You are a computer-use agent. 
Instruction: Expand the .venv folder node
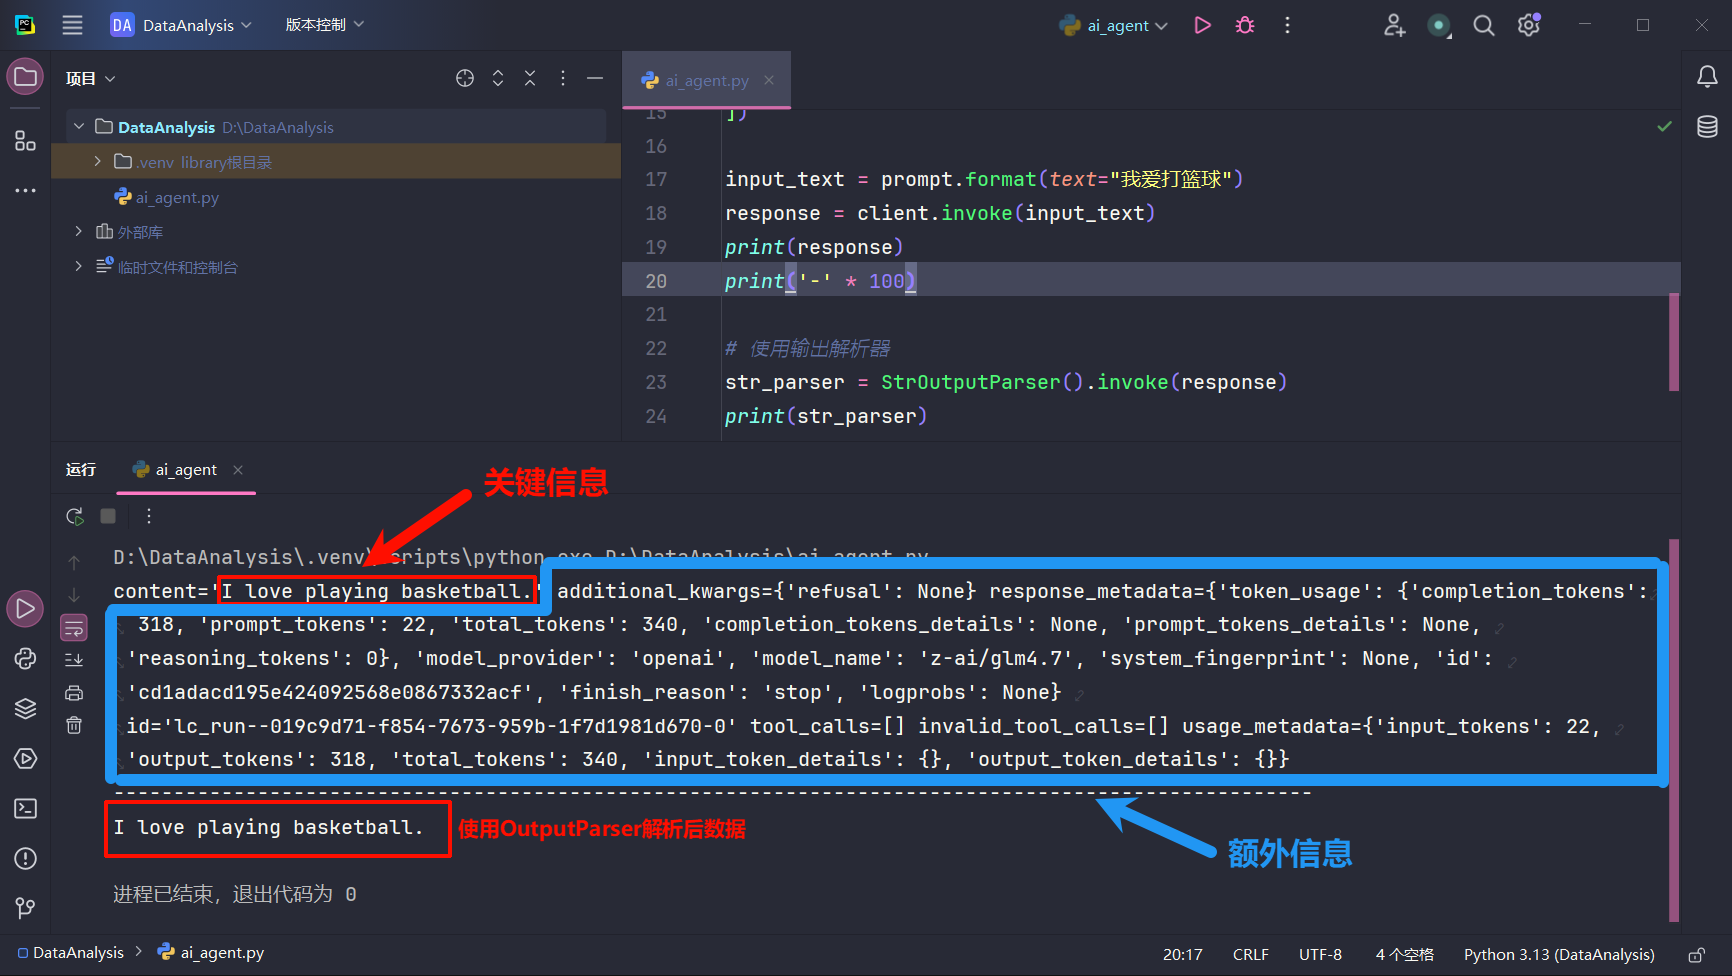97,161
